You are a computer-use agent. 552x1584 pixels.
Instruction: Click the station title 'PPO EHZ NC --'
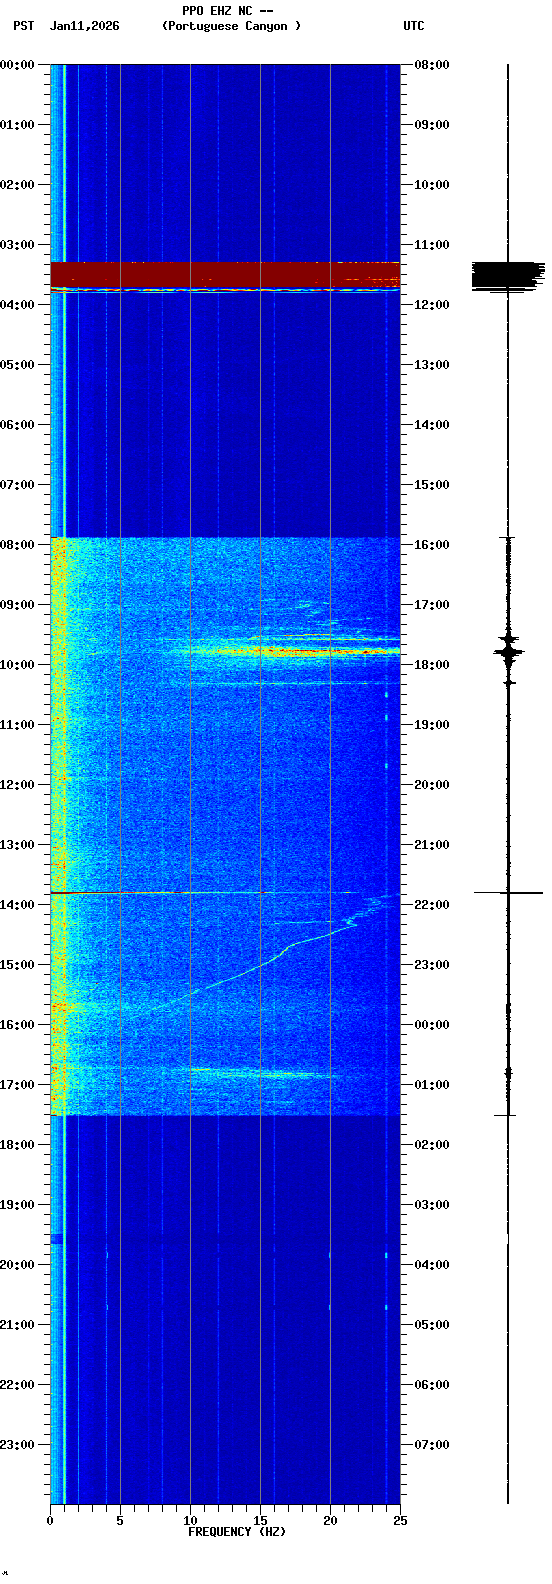pos(228,11)
